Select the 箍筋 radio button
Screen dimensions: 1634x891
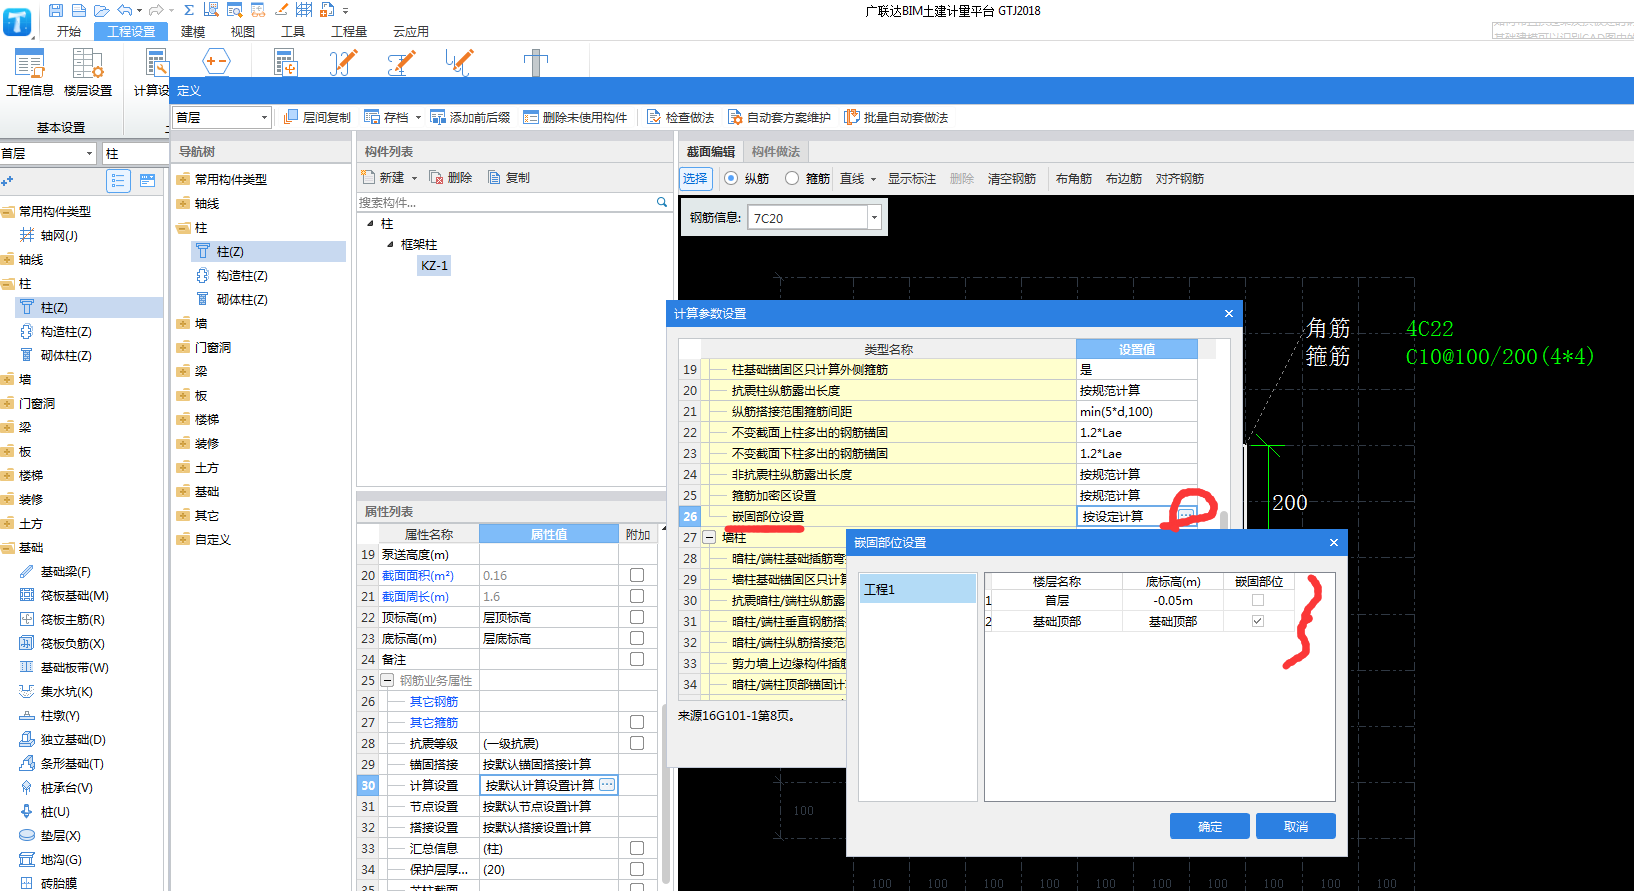click(792, 178)
